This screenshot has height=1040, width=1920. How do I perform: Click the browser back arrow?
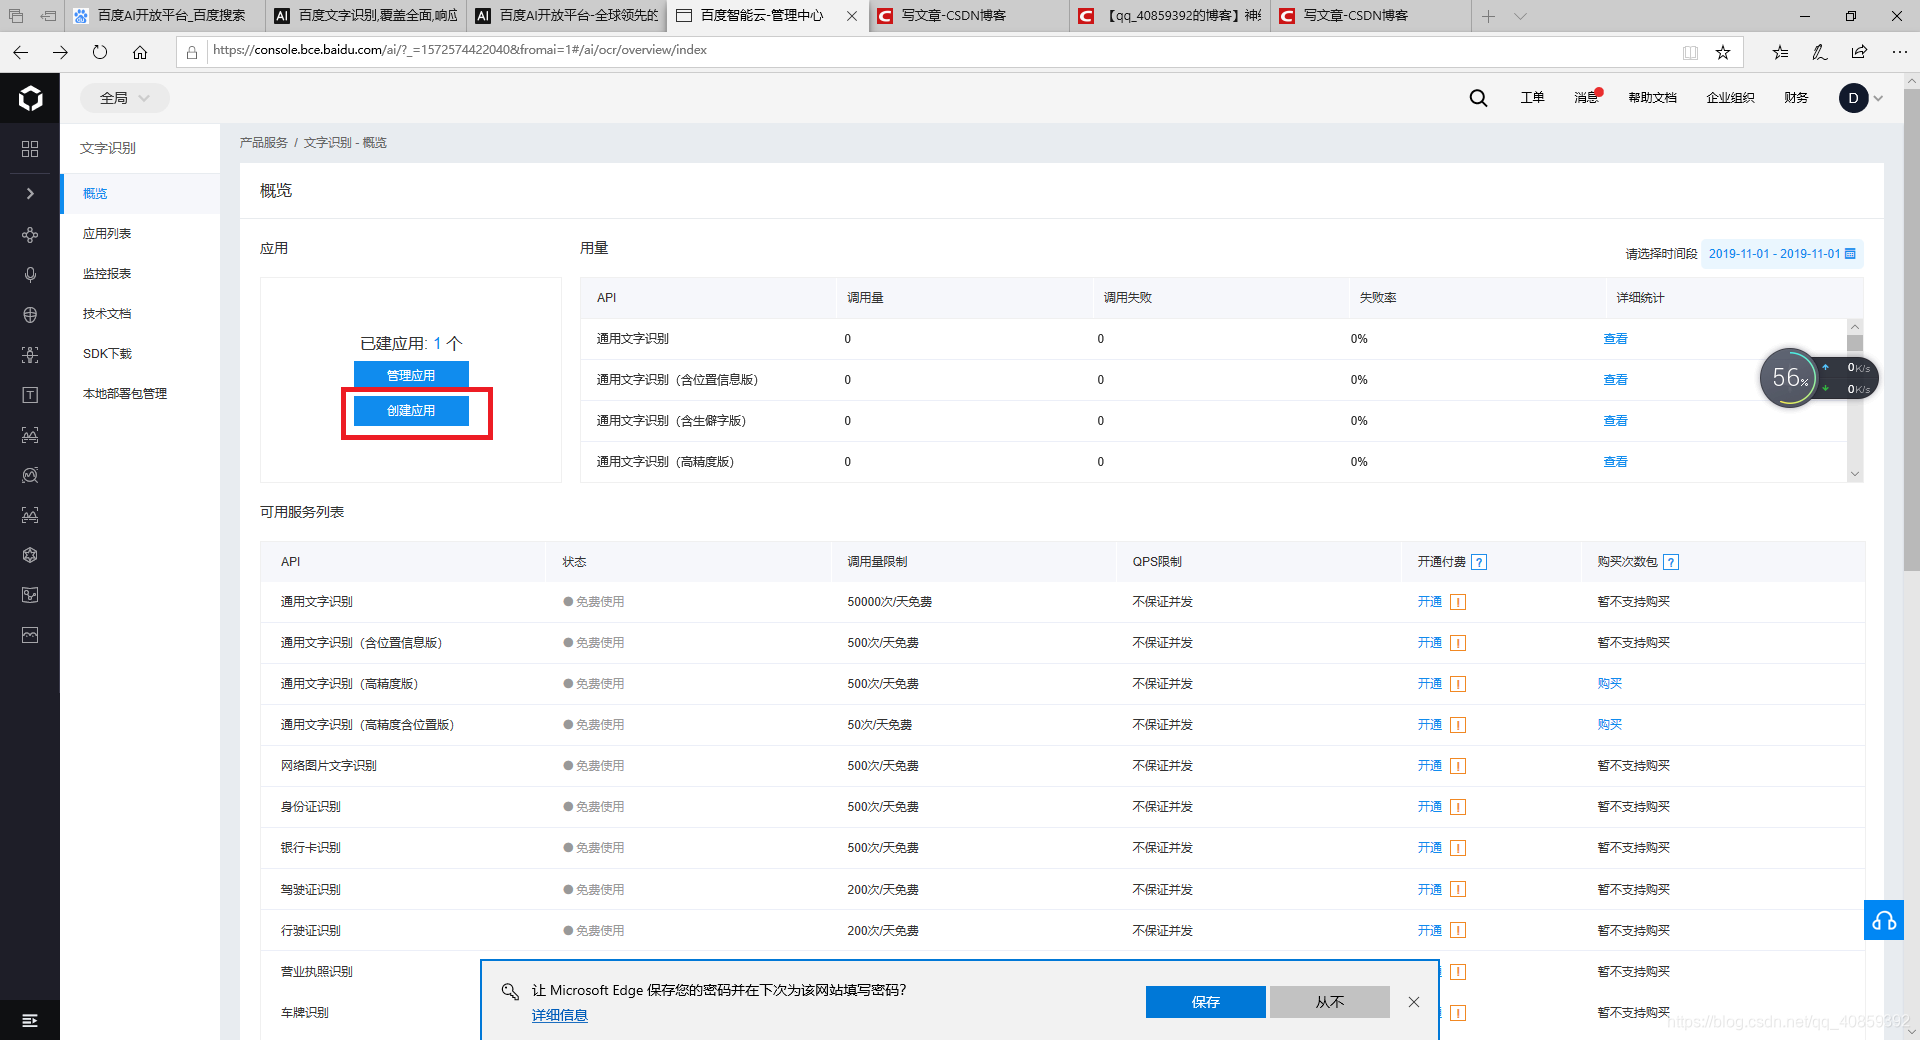point(20,52)
